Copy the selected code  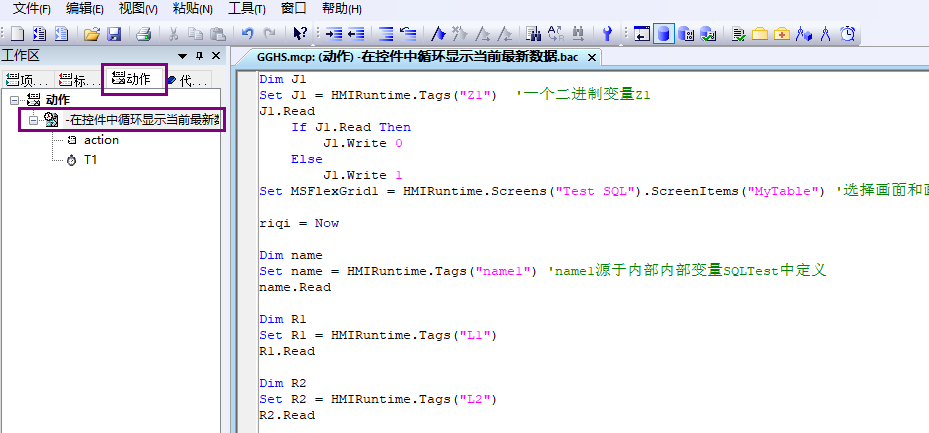click(195, 34)
